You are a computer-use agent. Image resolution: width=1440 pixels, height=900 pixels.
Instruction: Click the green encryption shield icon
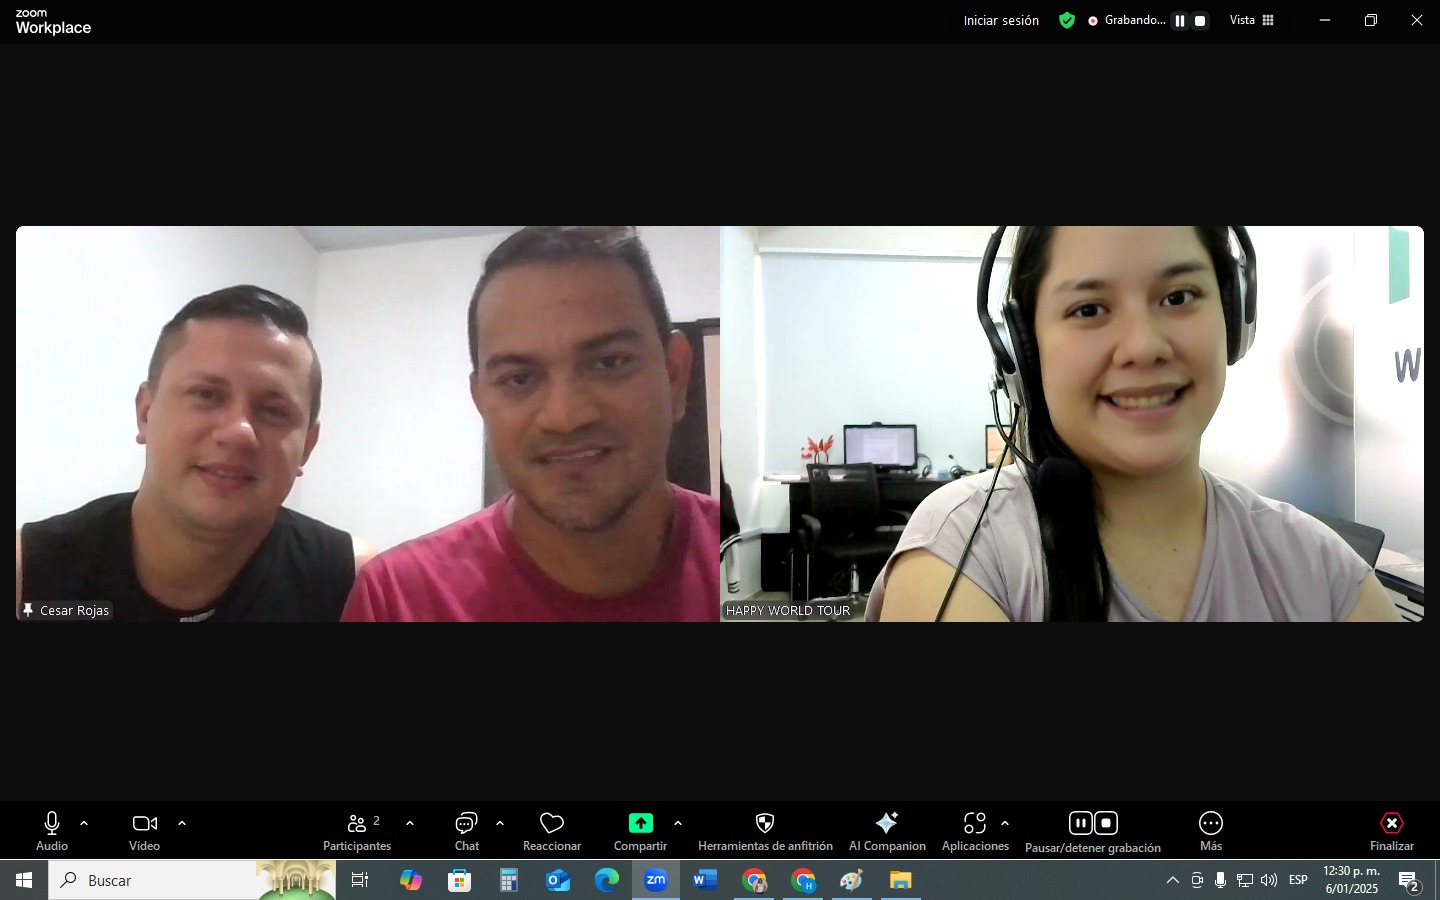[x=1067, y=20]
